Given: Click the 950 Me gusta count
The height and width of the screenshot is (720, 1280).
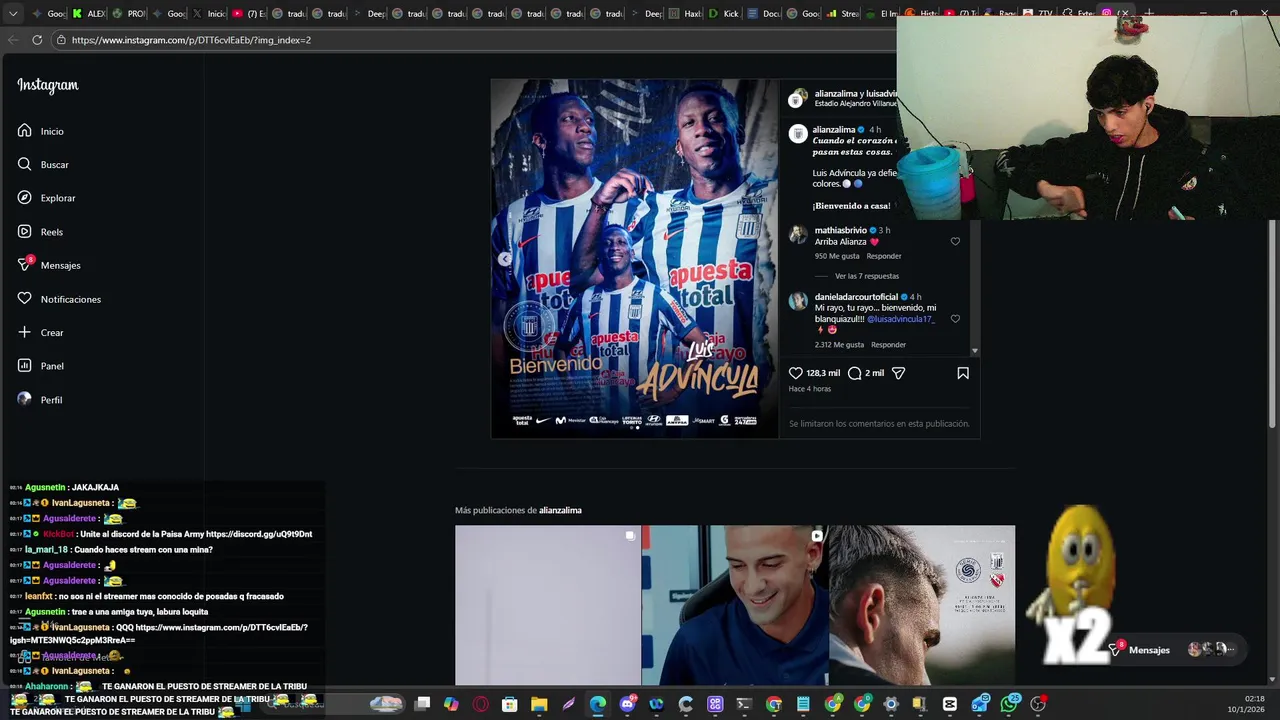Looking at the screenshot, I should click(x=837, y=256).
